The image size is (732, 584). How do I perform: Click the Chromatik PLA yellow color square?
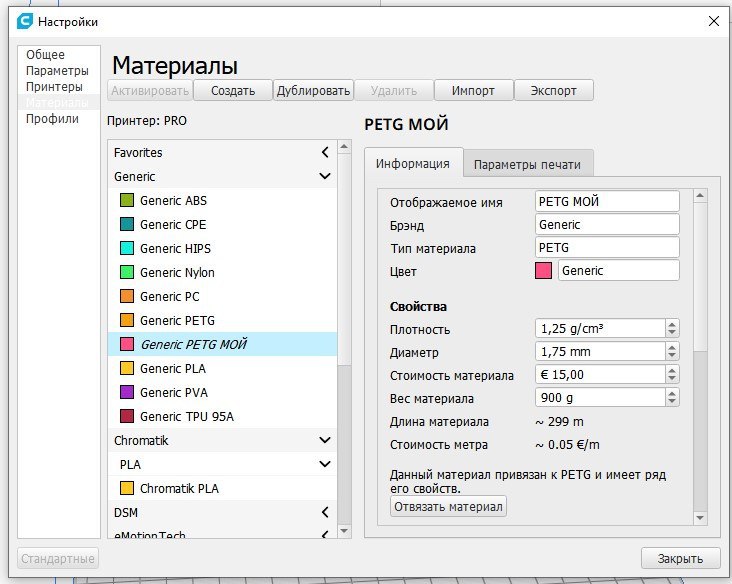pyautogui.click(x=127, y=488)
